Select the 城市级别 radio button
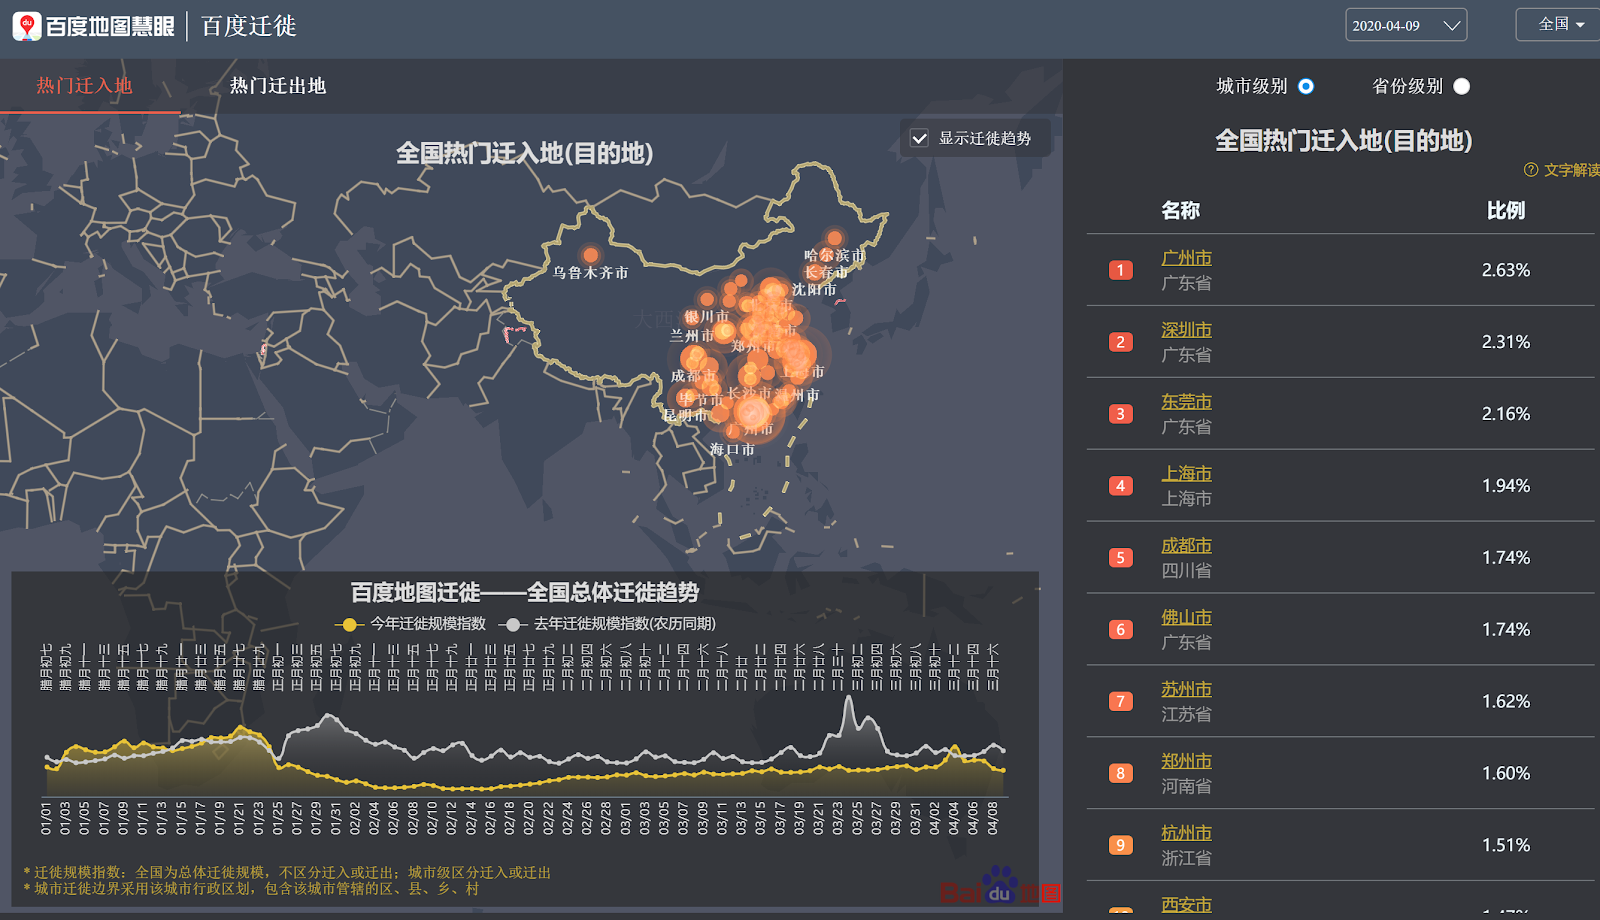 pyautogui.click(x=1306, y=87)
